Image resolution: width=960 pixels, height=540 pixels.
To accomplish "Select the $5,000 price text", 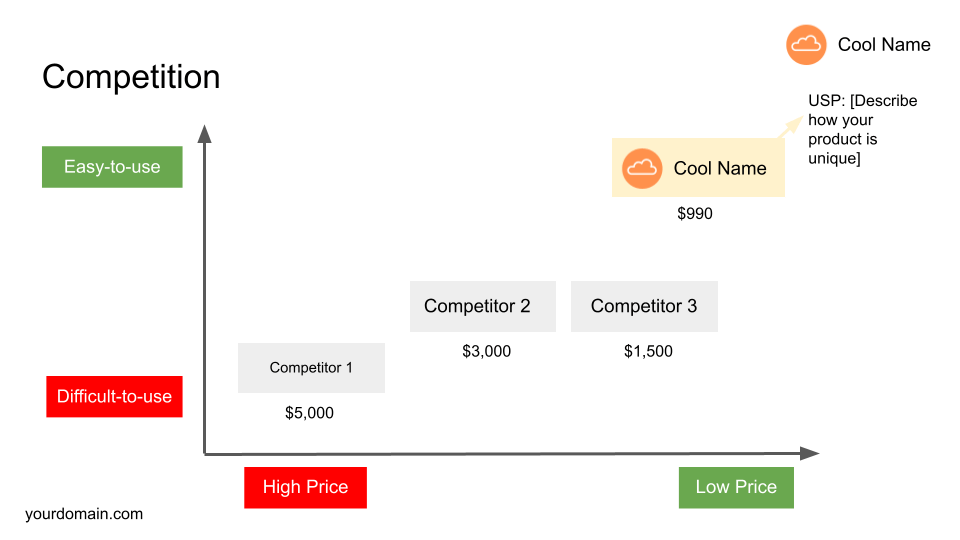I will (310, 413).
